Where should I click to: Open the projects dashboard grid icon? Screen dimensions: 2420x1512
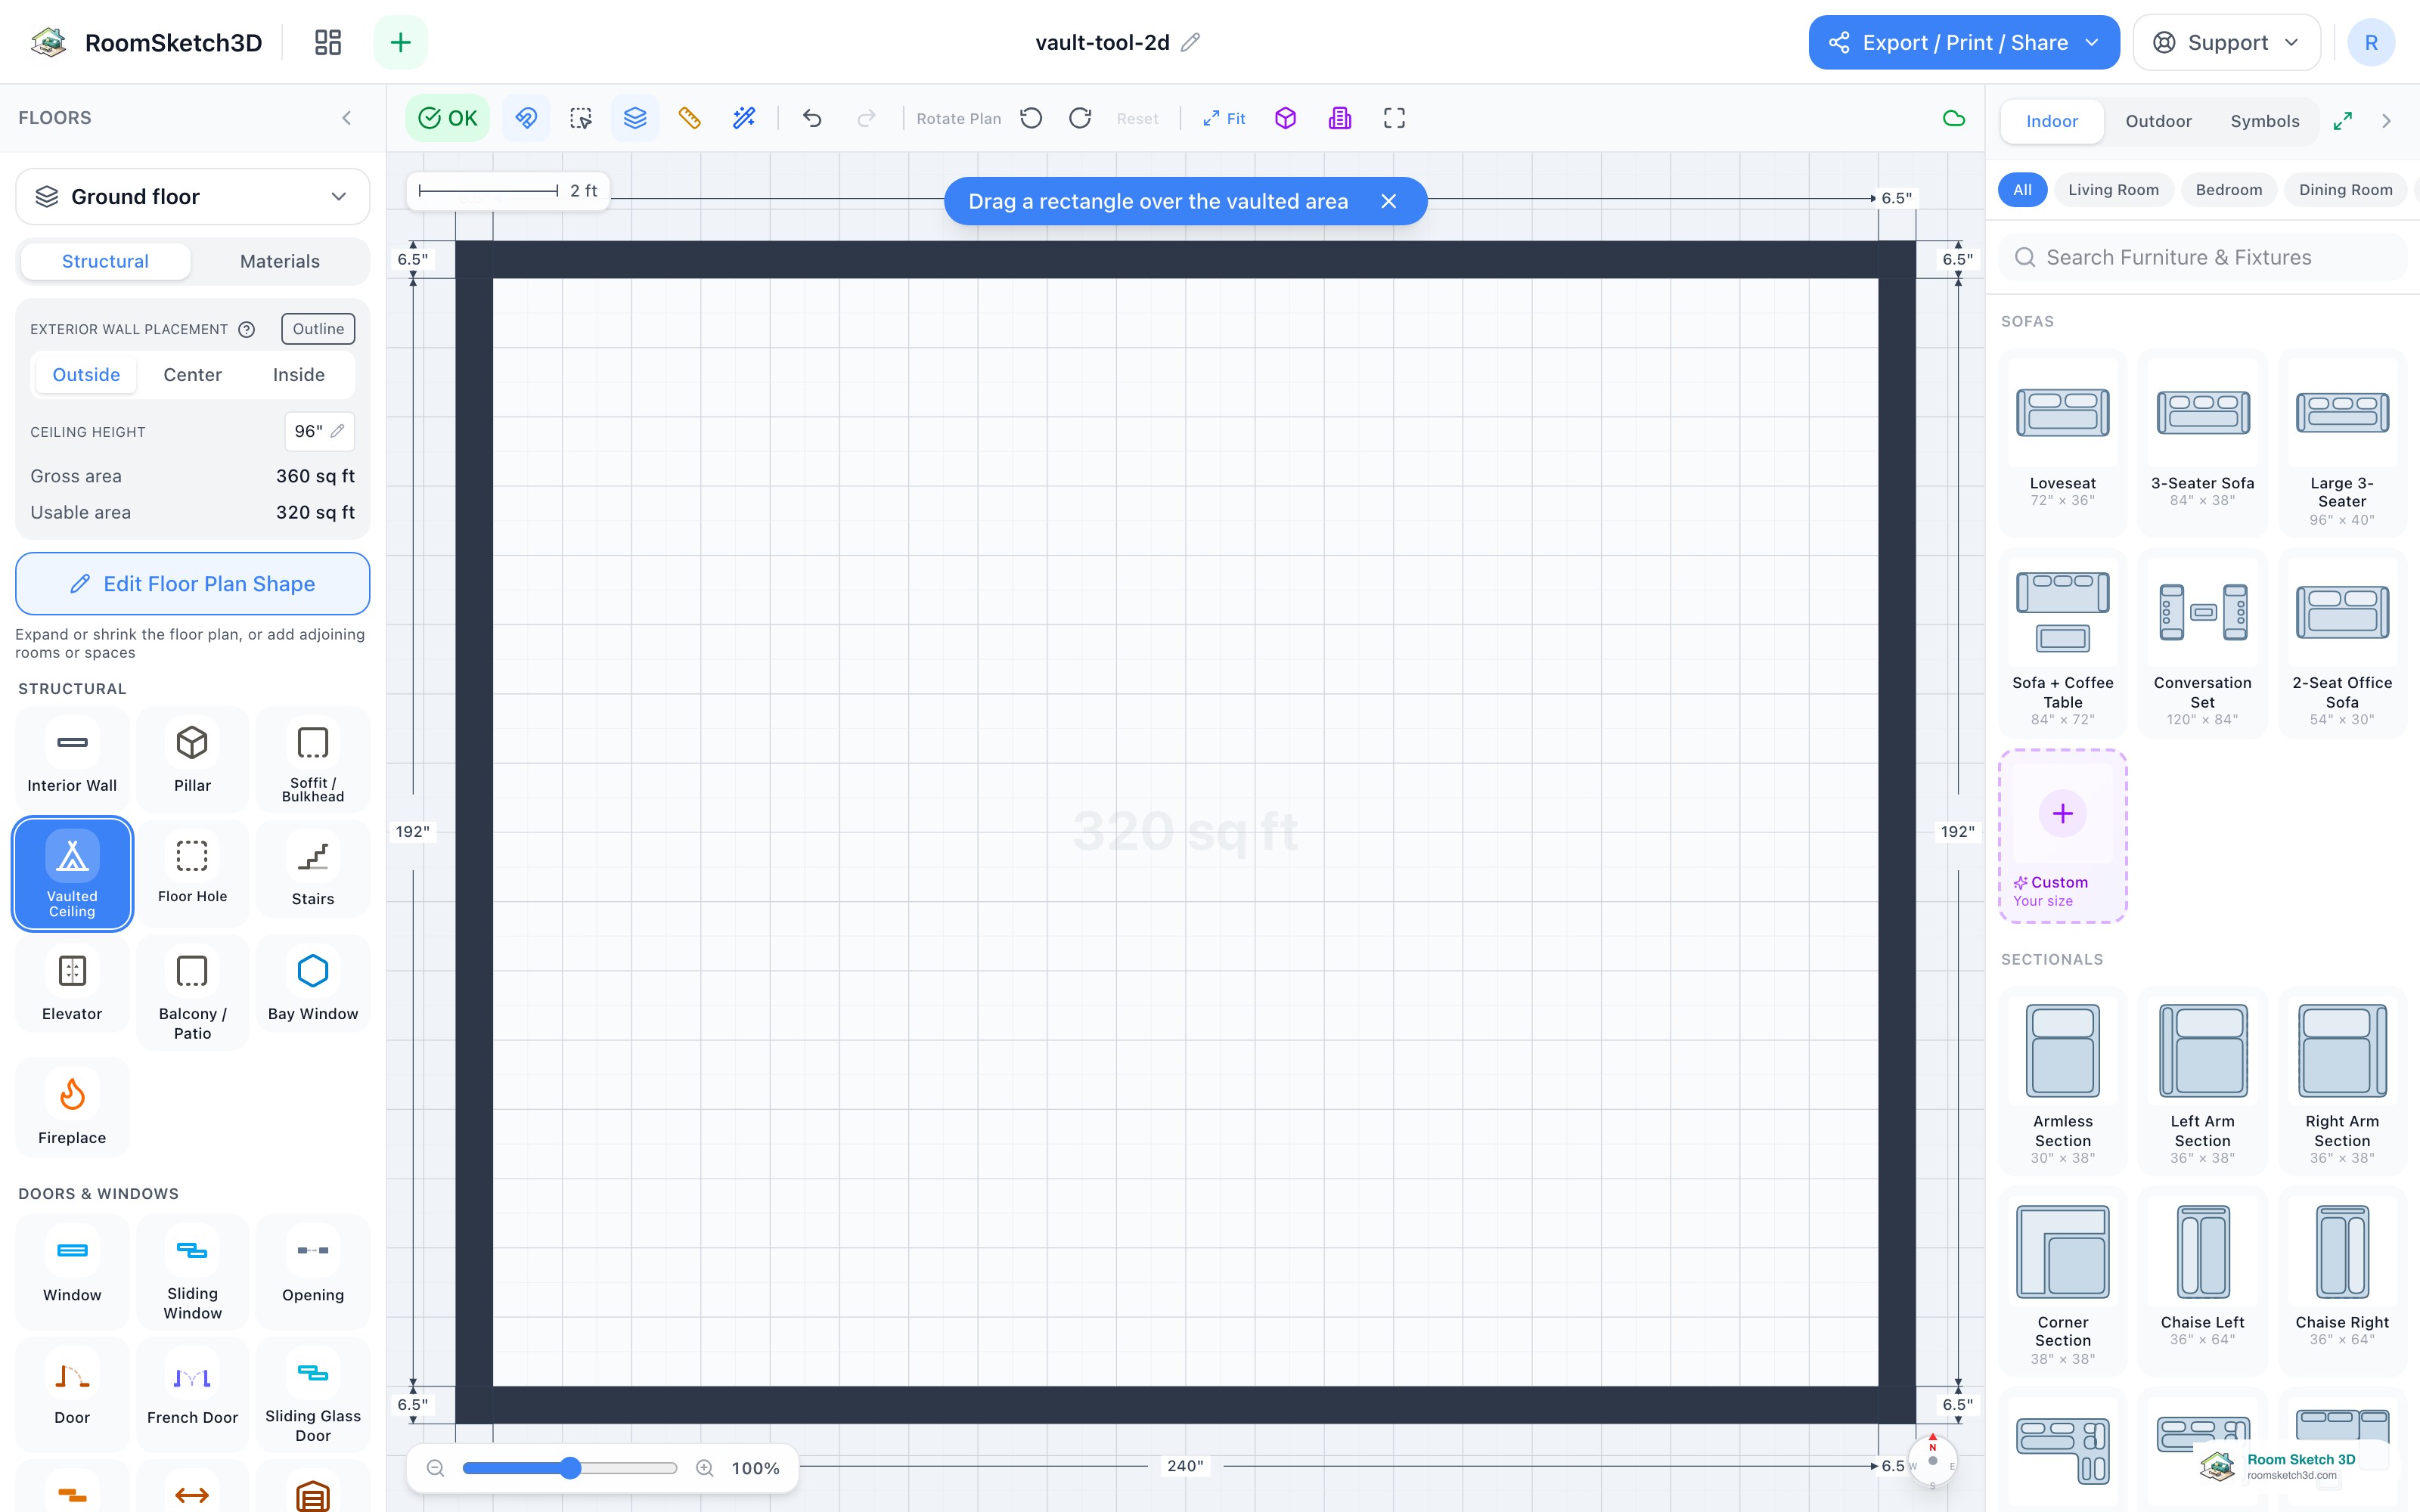point(327,42)
